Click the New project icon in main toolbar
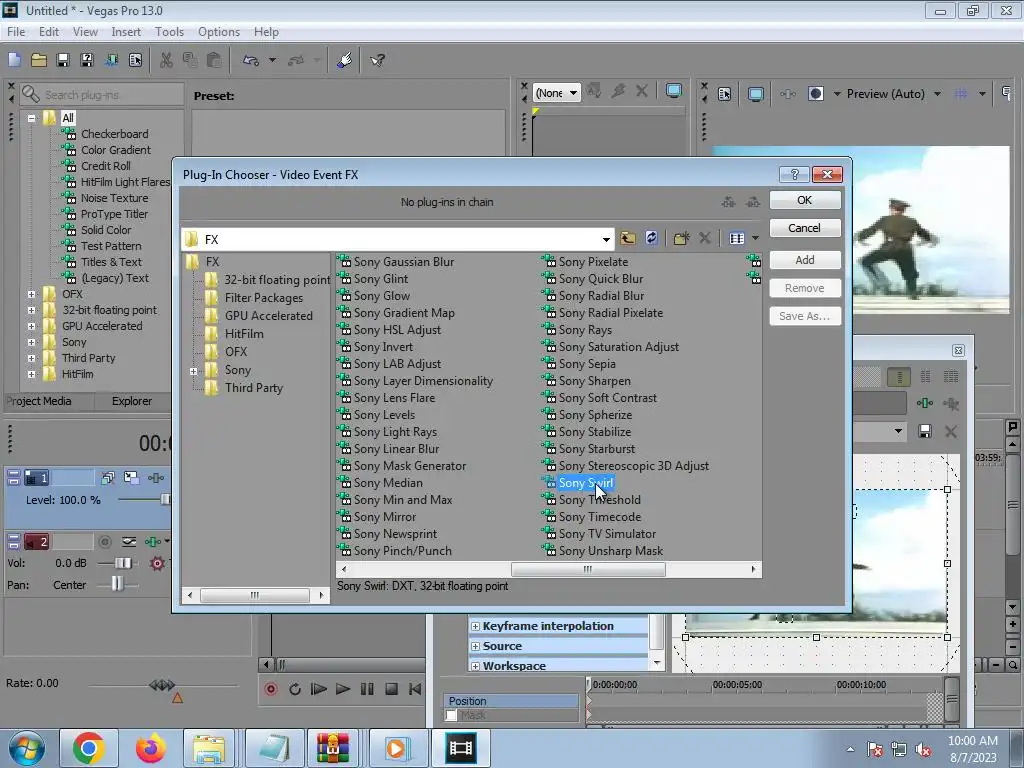Image resolution: width=1024 pixels, height=768 pixels. tap(14, 60)
